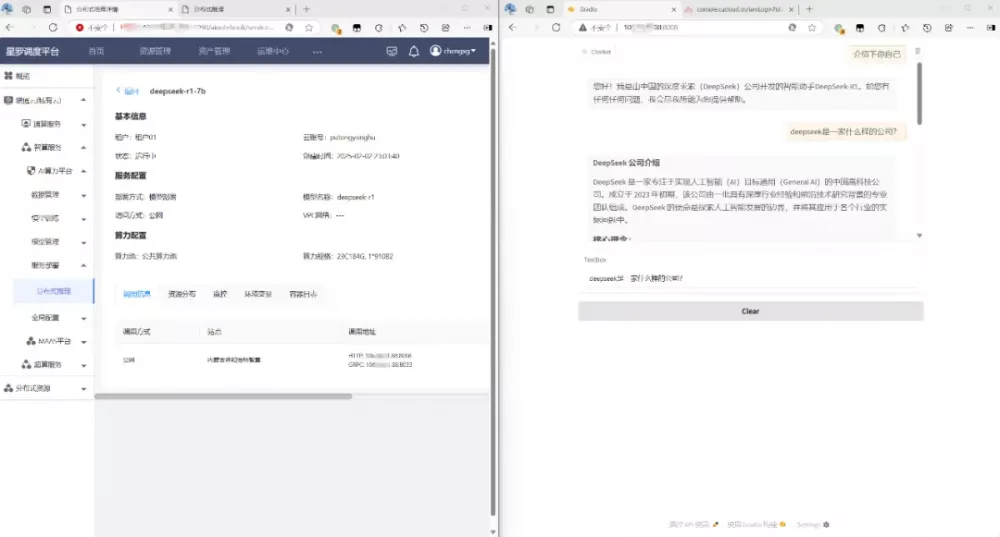Bookmark the page with the left window's star icon
This screenshot has width=1000, height=537.
309,27
